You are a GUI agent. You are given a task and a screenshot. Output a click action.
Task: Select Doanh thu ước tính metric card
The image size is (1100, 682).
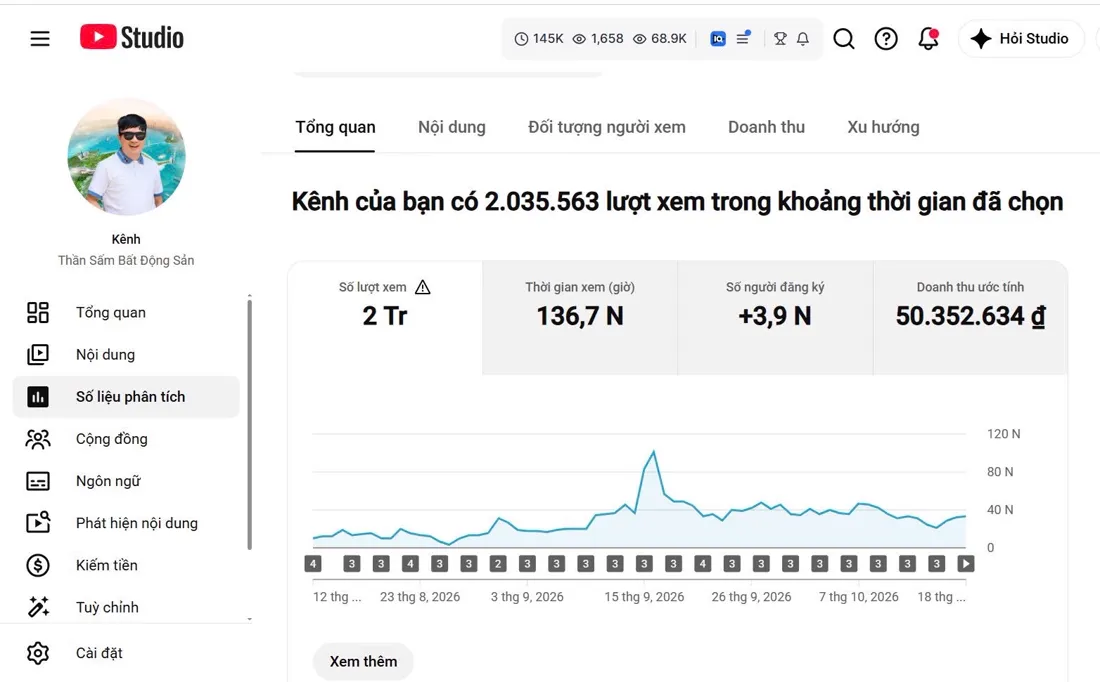click(970, 318)
